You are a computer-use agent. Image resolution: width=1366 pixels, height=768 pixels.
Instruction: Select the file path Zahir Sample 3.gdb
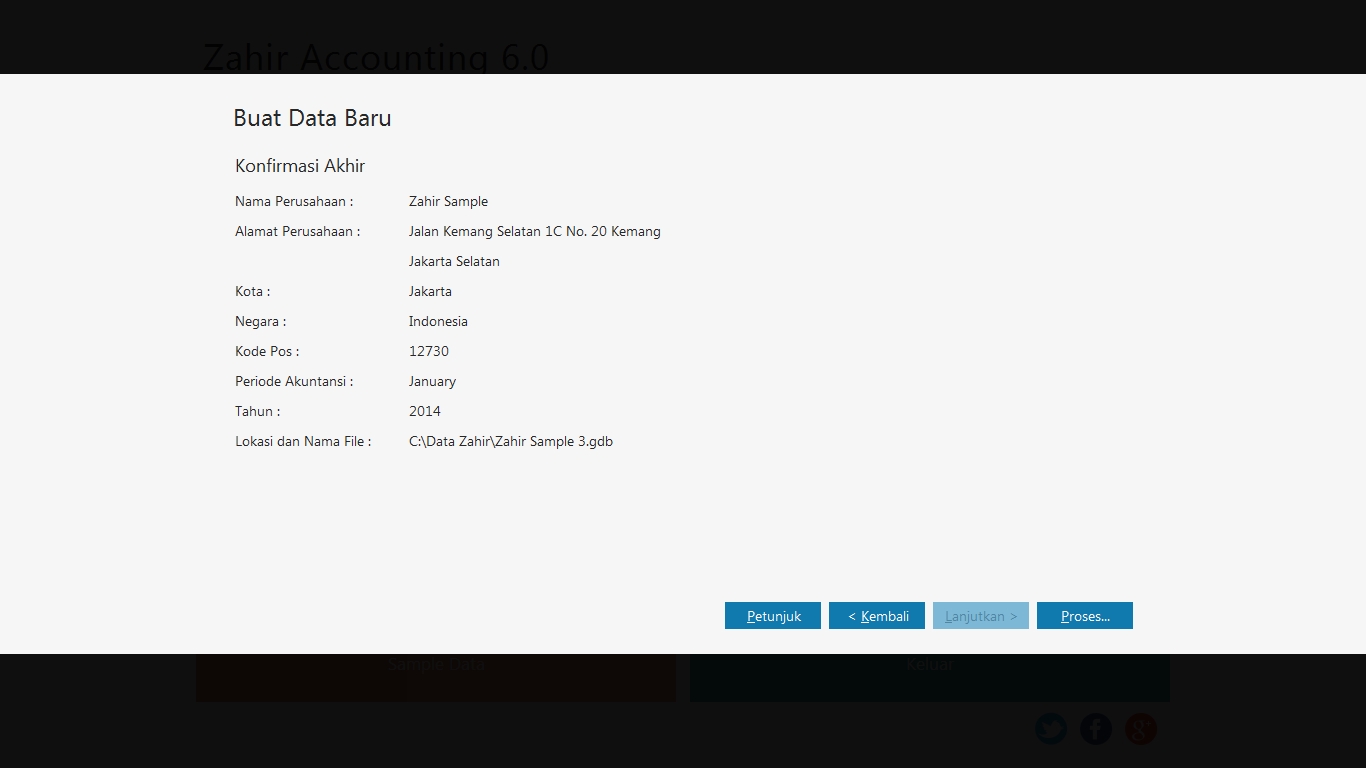pos(511,441)
